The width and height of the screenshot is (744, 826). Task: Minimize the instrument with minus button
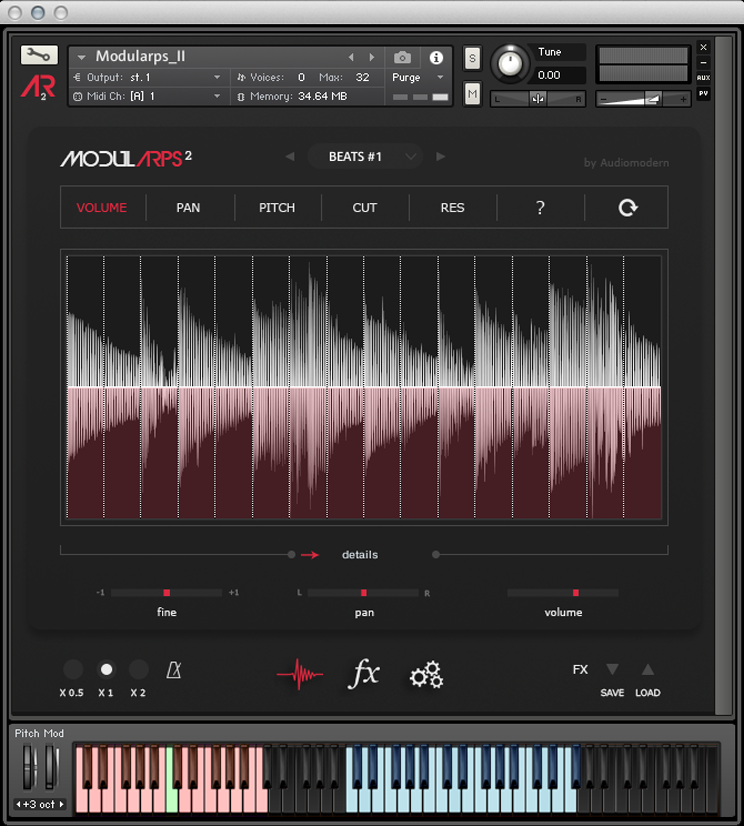click(x=703, y=63)
